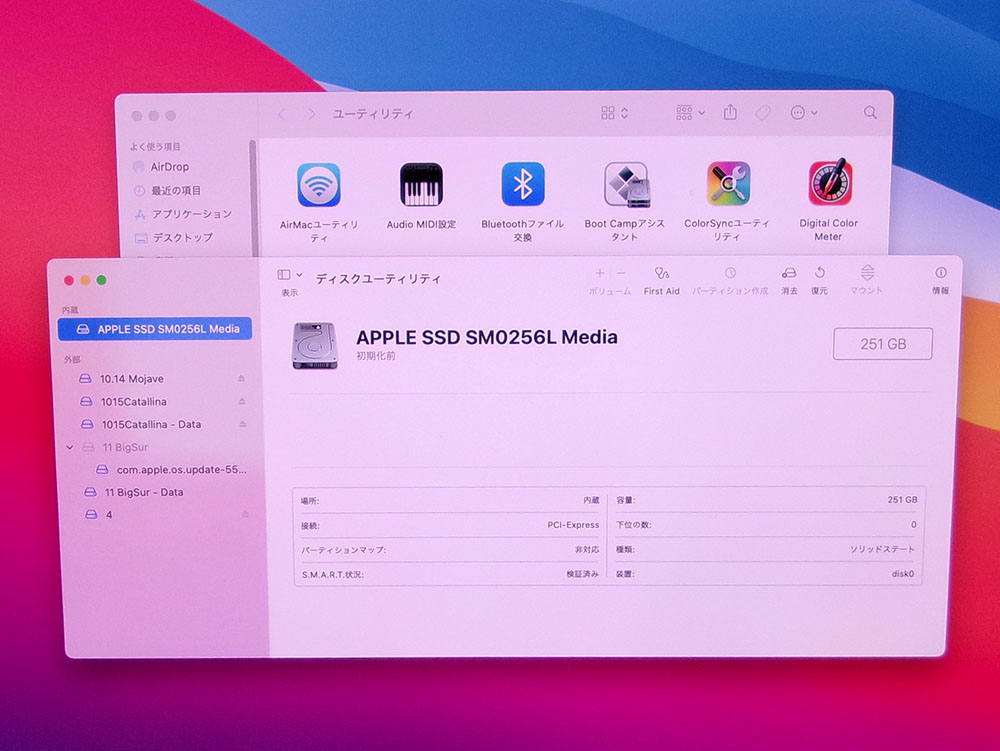Open ColorSyncユーティリティ icon in Finder
This screenshot has width=1000, height=751.
728,184
